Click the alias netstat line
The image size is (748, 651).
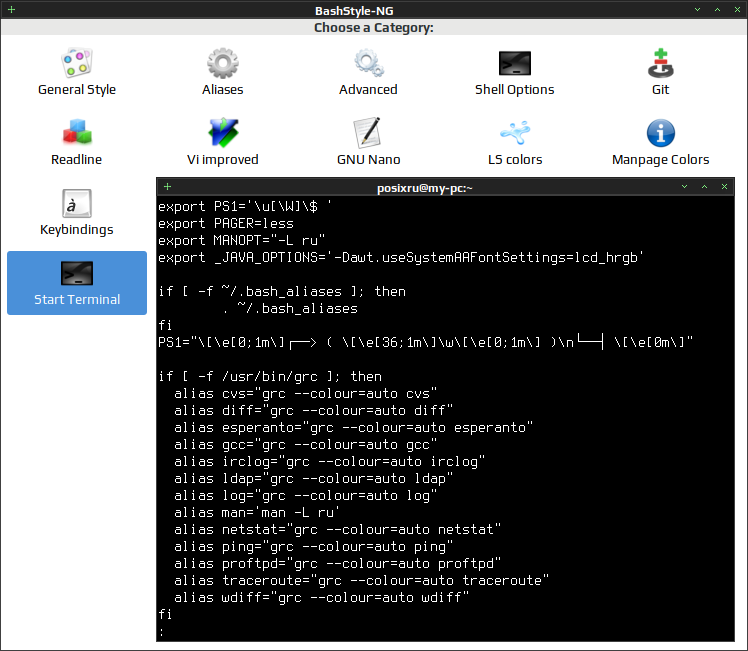(x=338, y=530)
